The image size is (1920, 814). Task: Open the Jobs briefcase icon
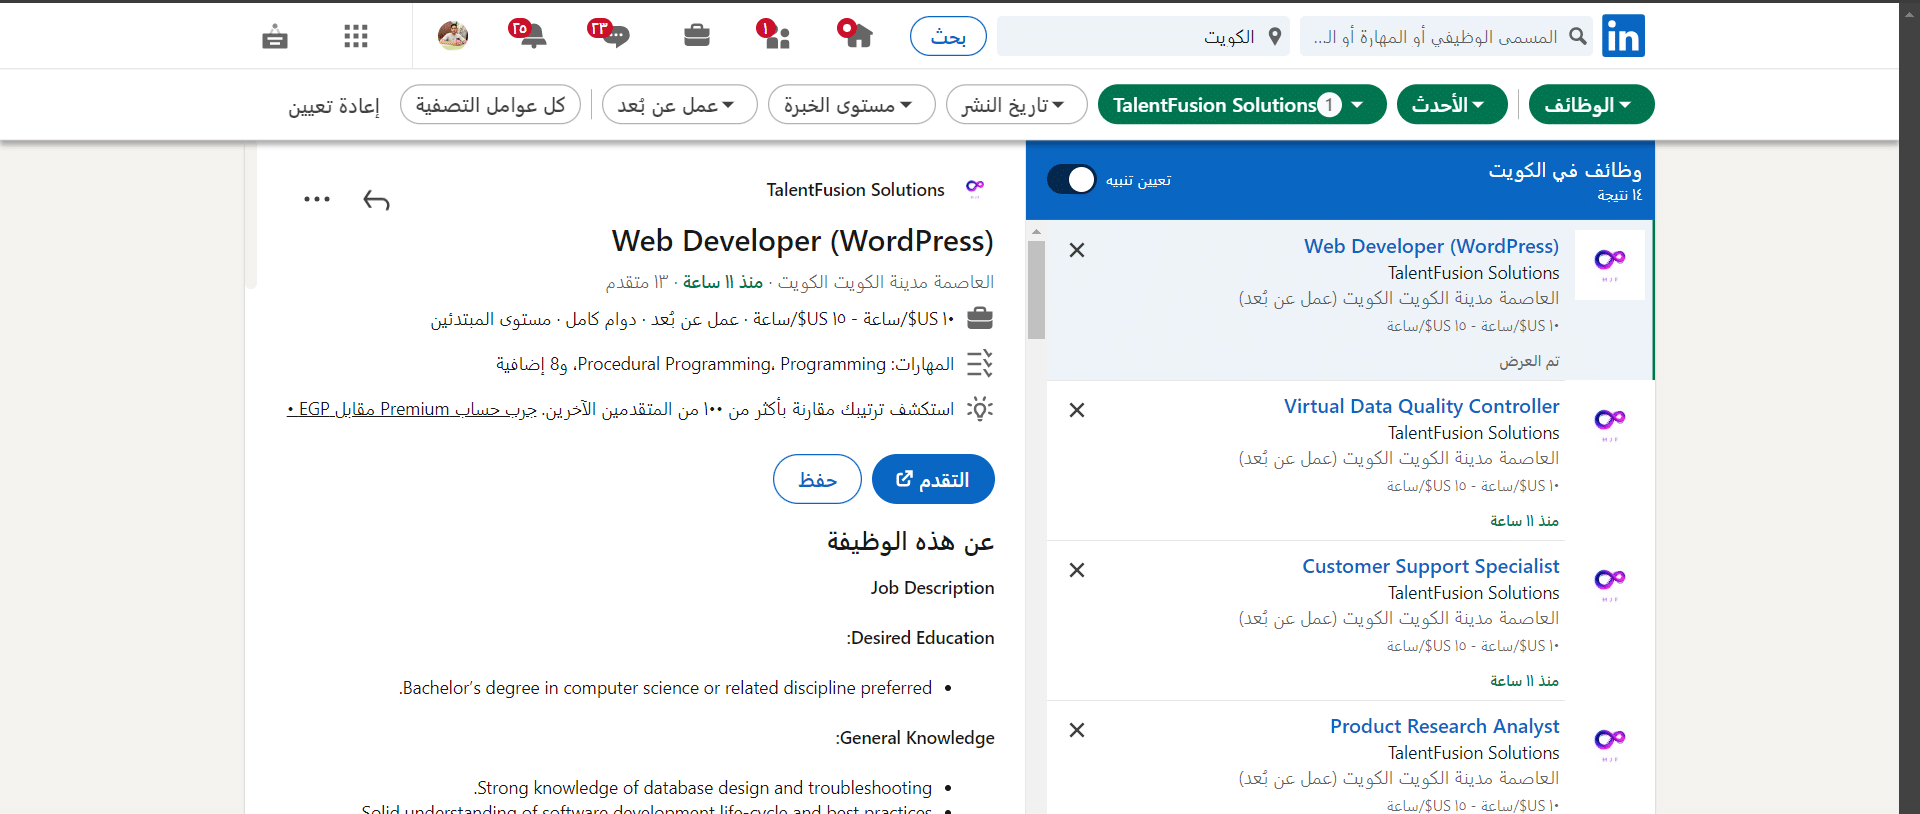tap(697, 36)
